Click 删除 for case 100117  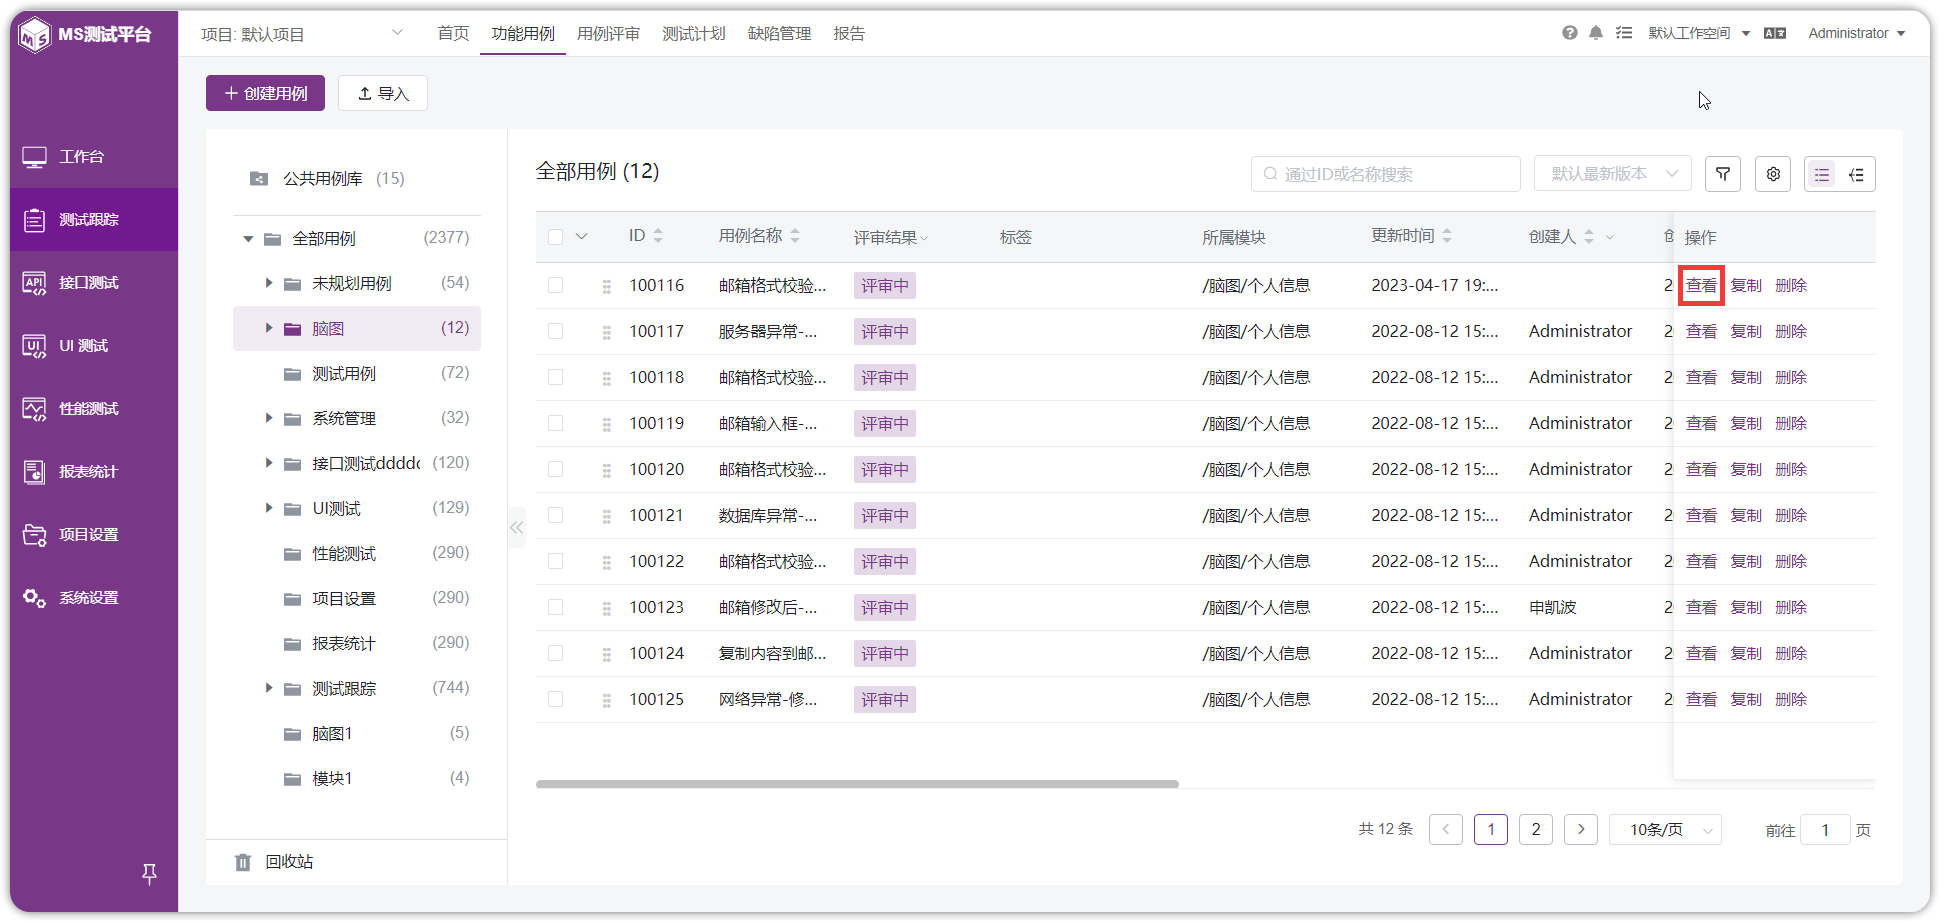pos(1791,332)
